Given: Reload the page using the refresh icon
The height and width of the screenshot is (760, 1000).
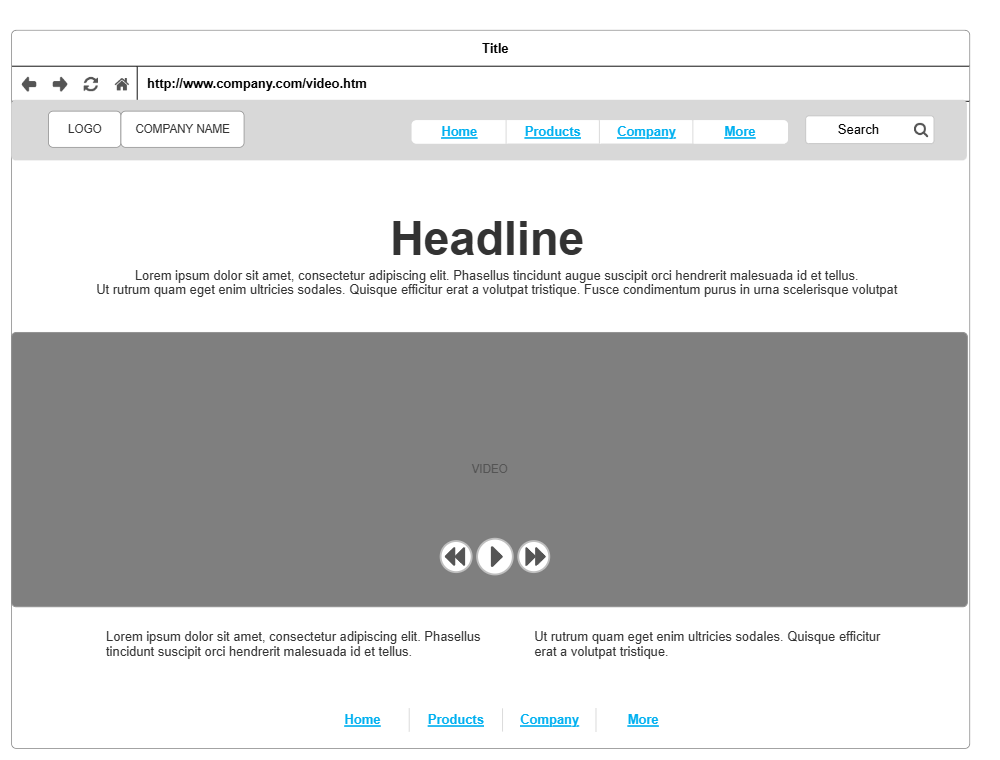Looking at the screenshot, I should click(90, 84).
